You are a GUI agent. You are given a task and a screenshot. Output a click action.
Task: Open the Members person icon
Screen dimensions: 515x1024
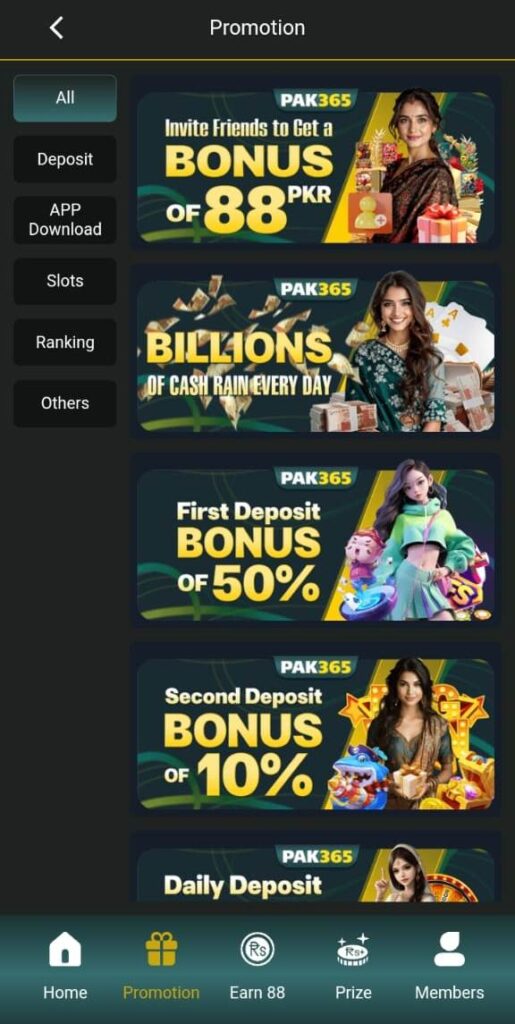click(x=450, y=949)
